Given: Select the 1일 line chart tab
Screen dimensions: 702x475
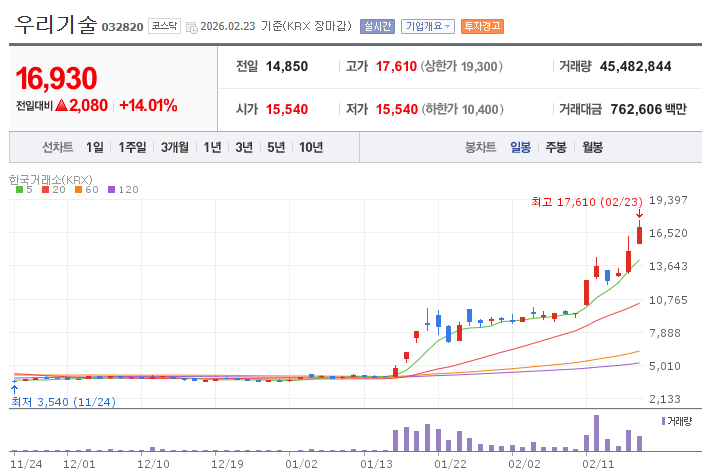Looking at the screenshot, I should [95, 147].
